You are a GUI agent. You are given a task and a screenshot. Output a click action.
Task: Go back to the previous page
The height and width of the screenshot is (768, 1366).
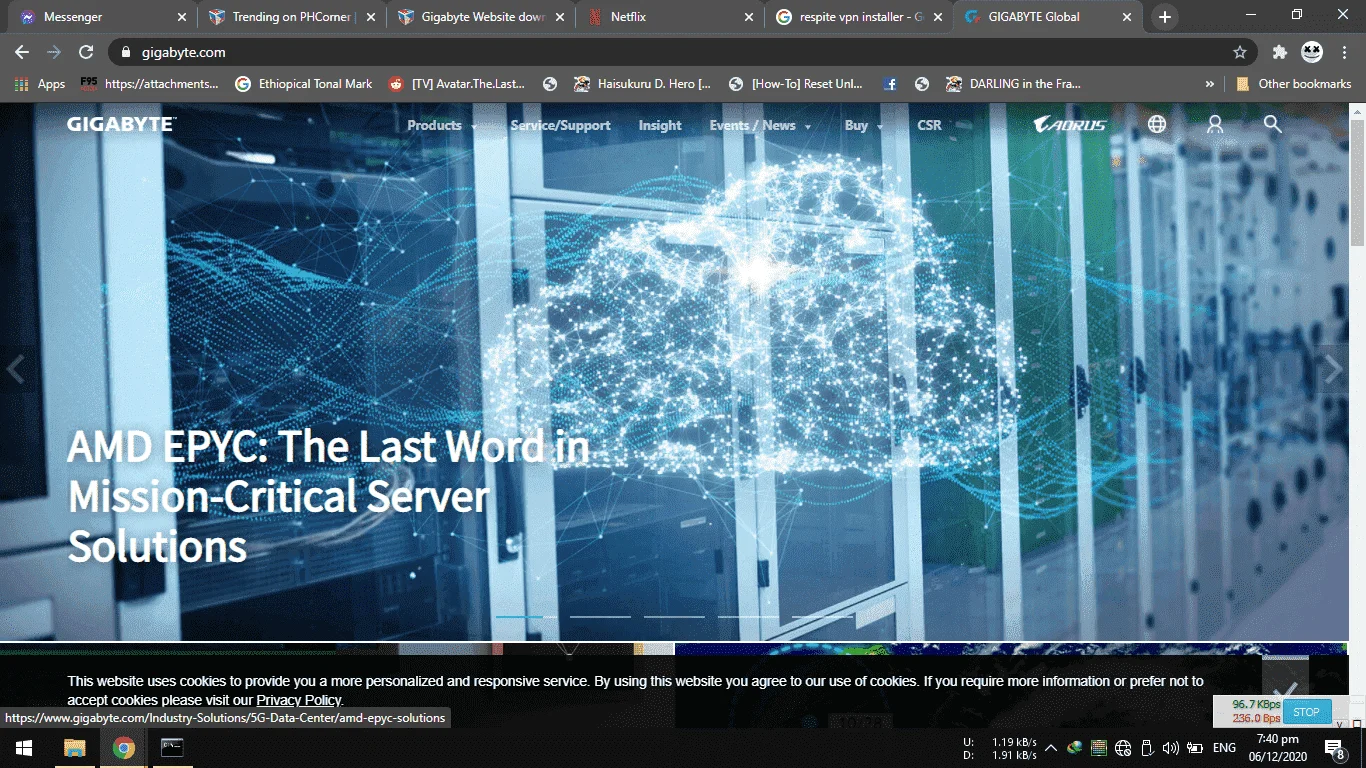point(22,52)
